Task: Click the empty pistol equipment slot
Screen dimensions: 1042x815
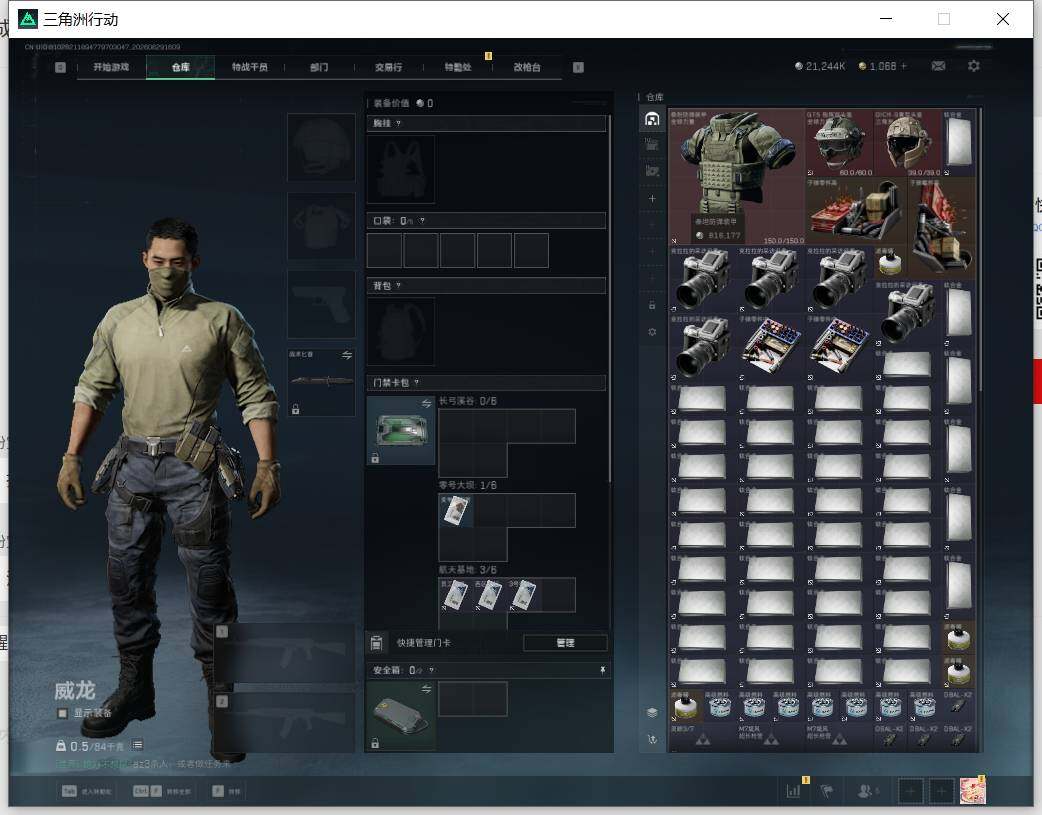Action: click(321, 304)
